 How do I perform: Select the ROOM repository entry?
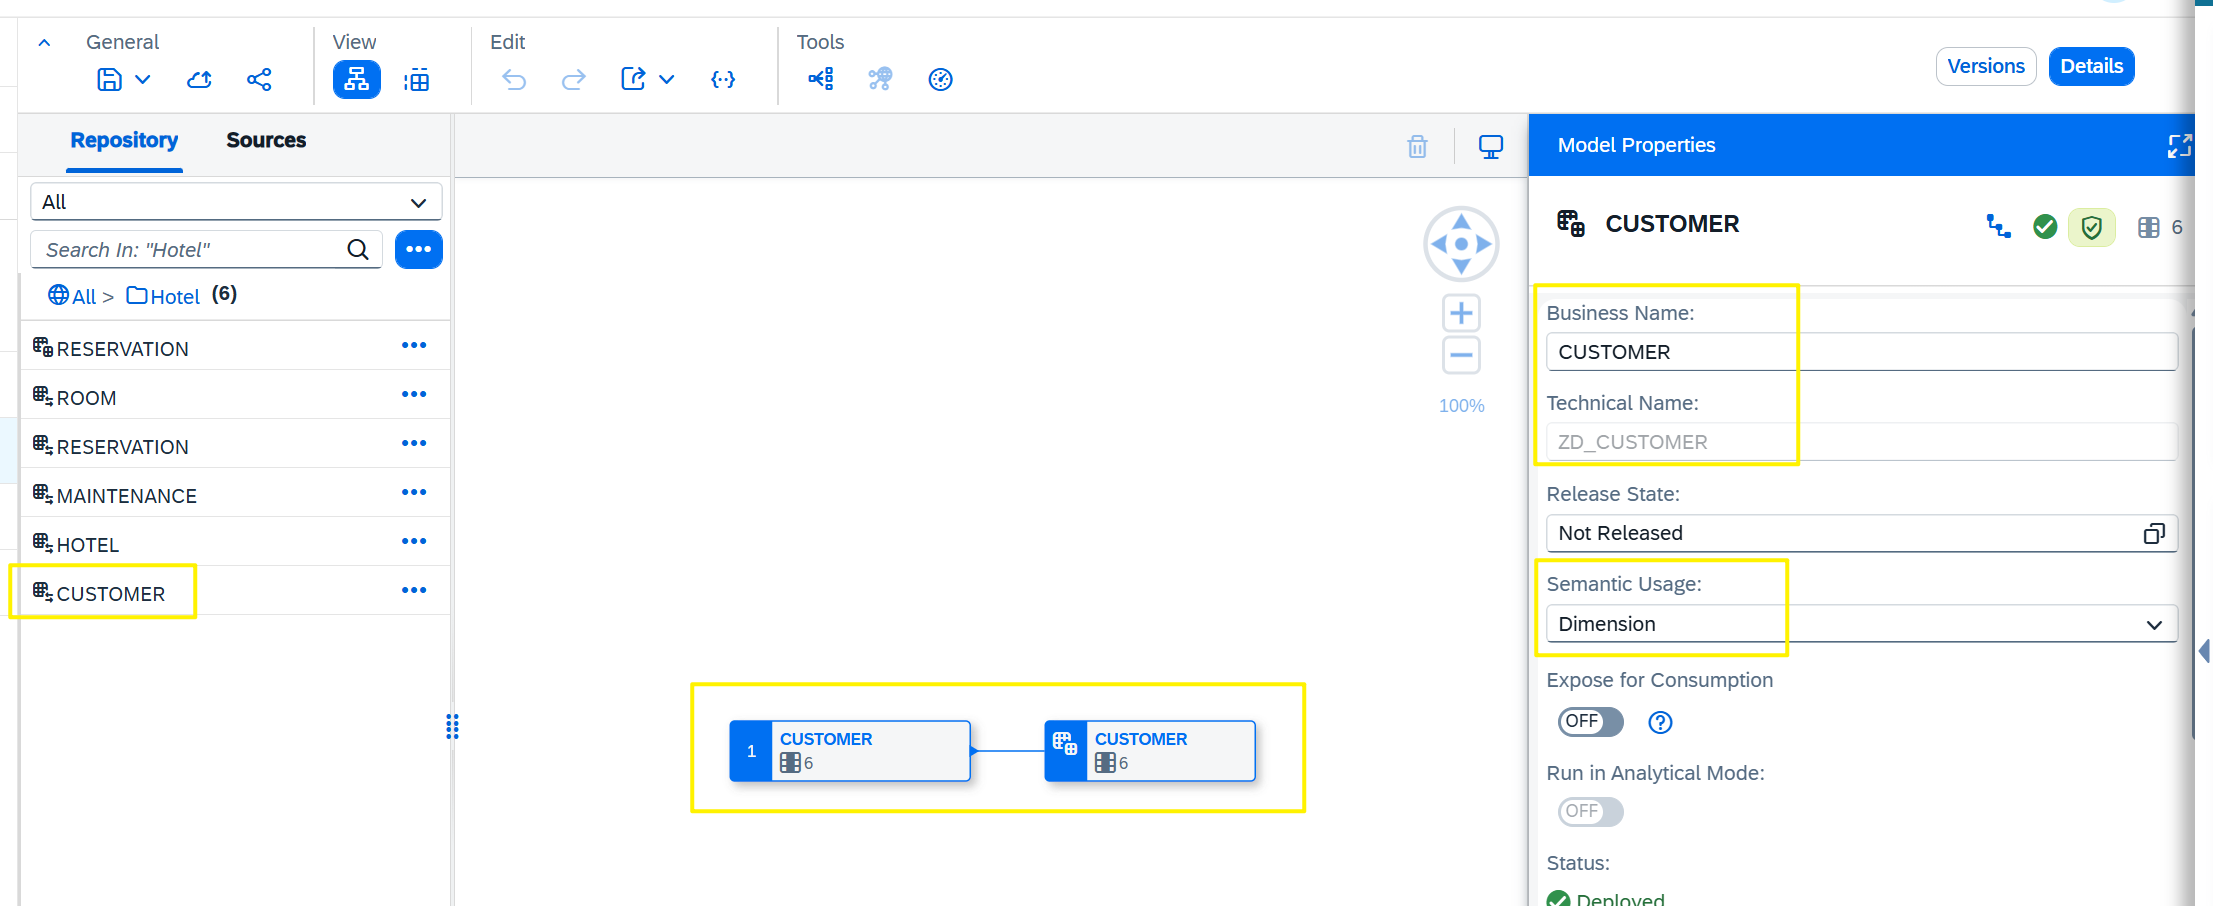pos(236,395)
